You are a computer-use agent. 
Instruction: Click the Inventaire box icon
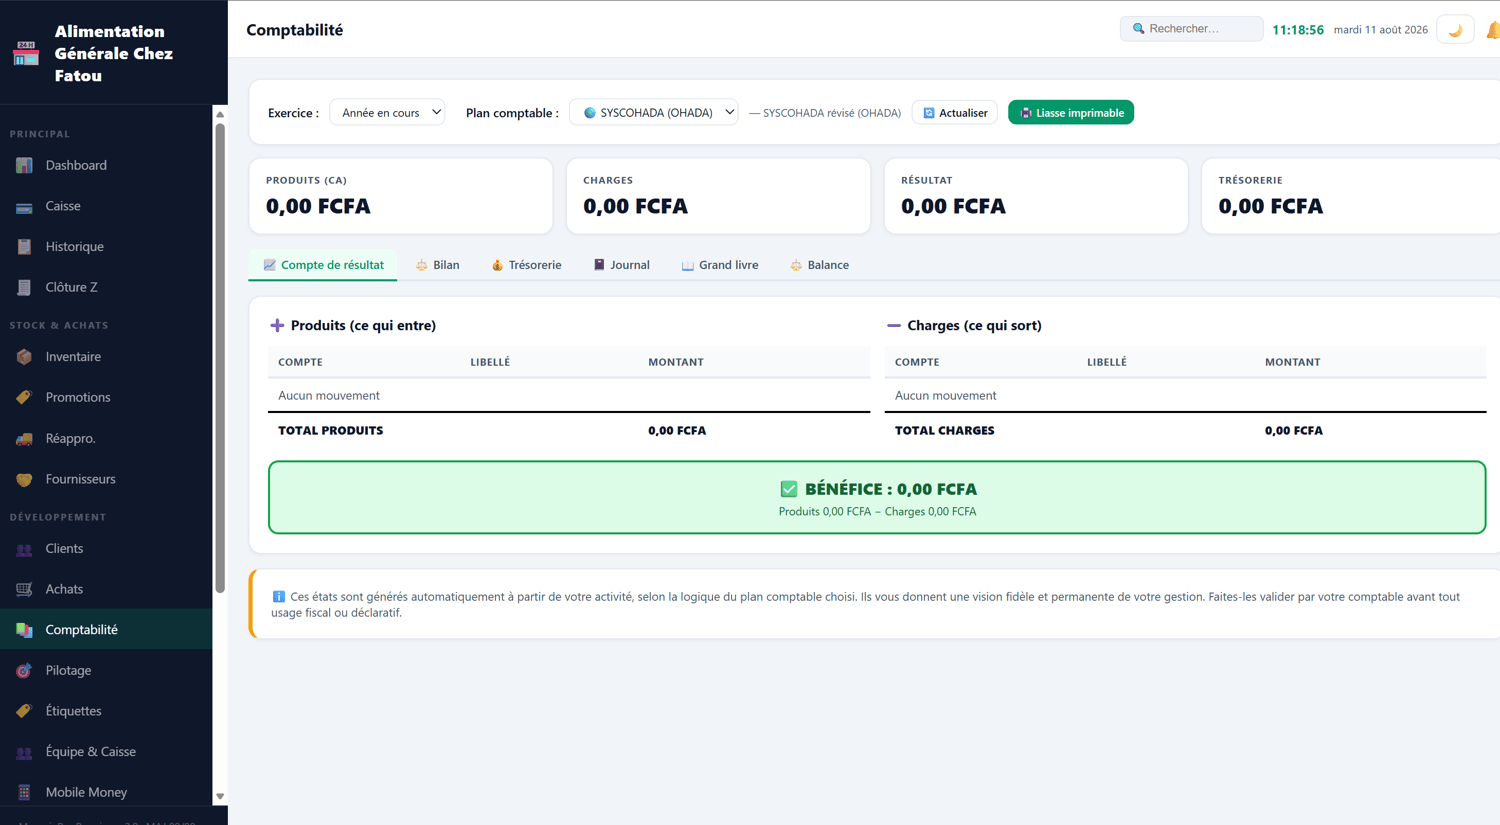click(x=24, y=357)
